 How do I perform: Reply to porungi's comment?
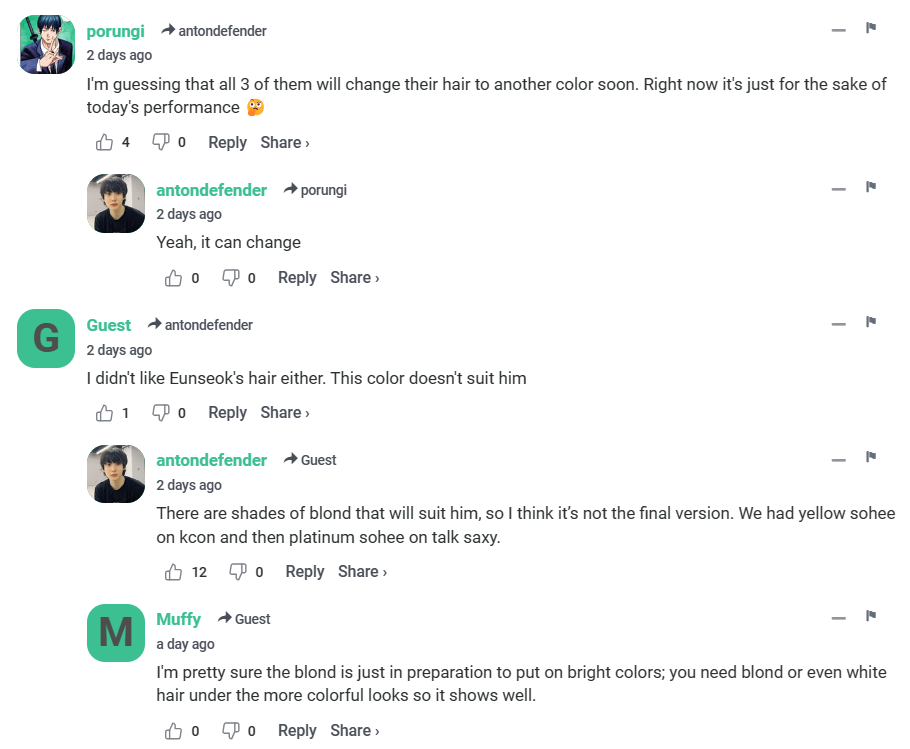tap(227, 143)
